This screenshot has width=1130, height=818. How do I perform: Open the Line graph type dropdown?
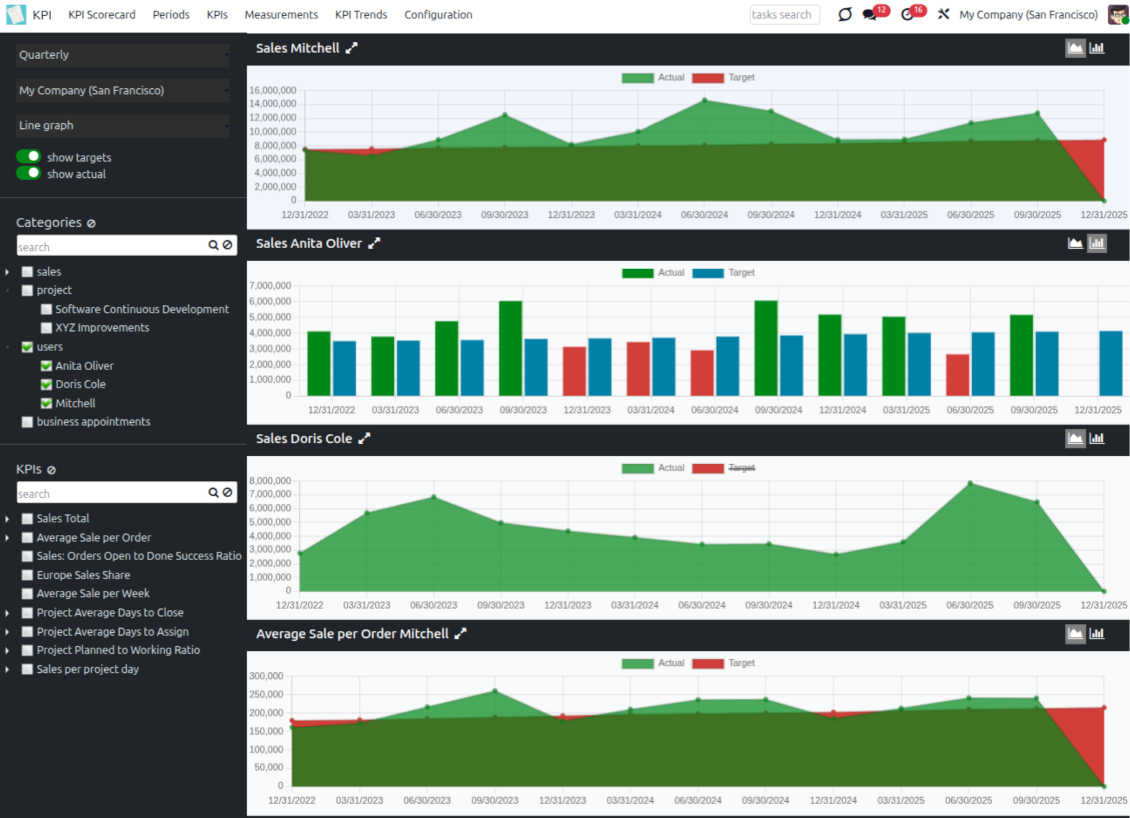122,125
